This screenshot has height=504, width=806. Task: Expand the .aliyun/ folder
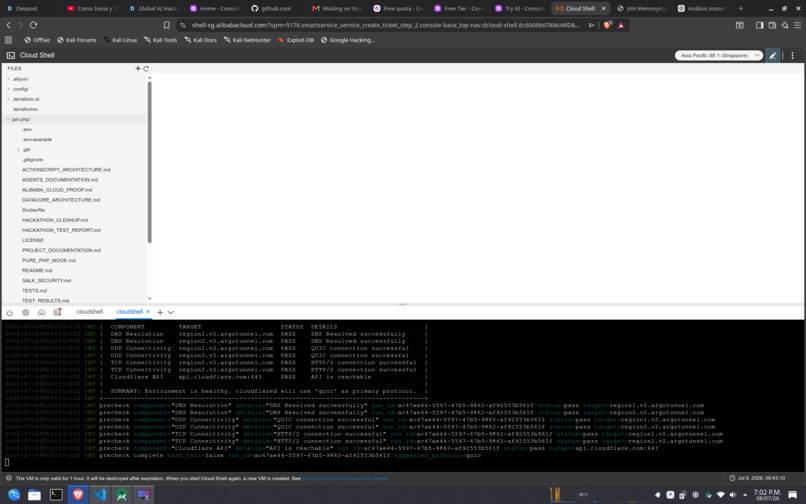(x=8, y=79)
